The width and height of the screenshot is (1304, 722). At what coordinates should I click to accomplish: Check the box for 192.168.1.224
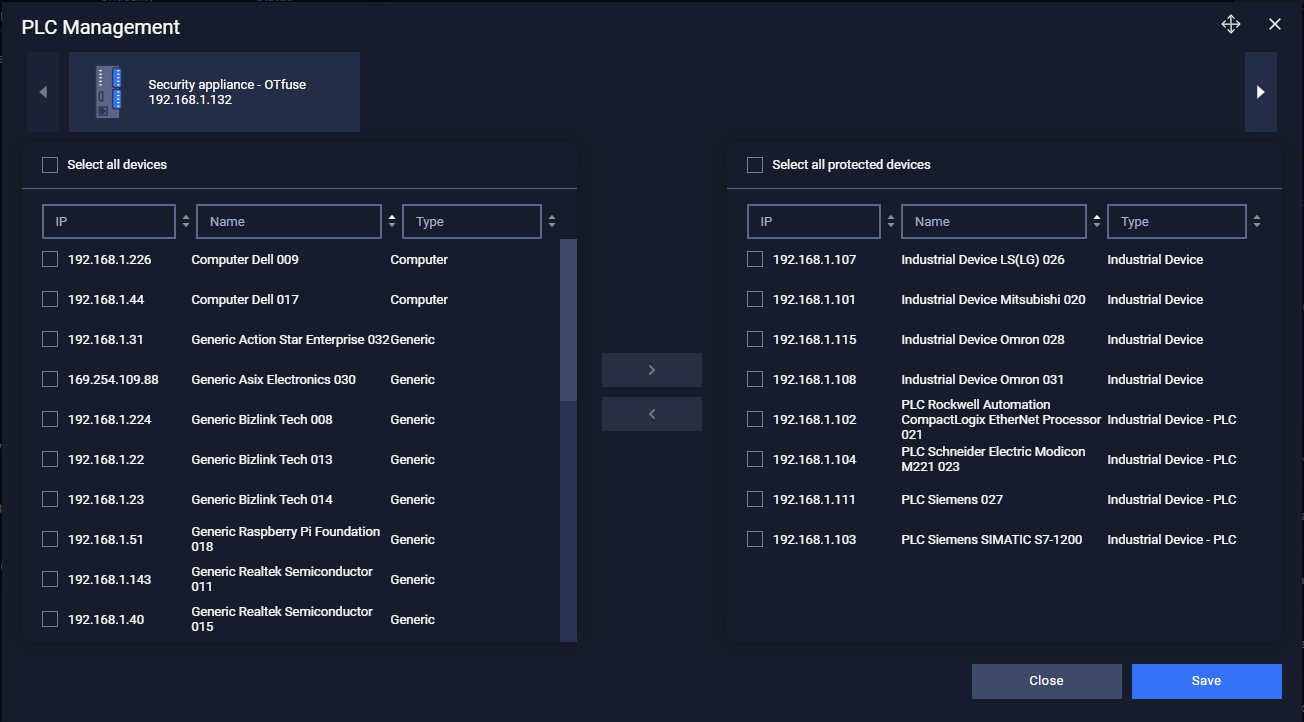(x=50, y=419)
